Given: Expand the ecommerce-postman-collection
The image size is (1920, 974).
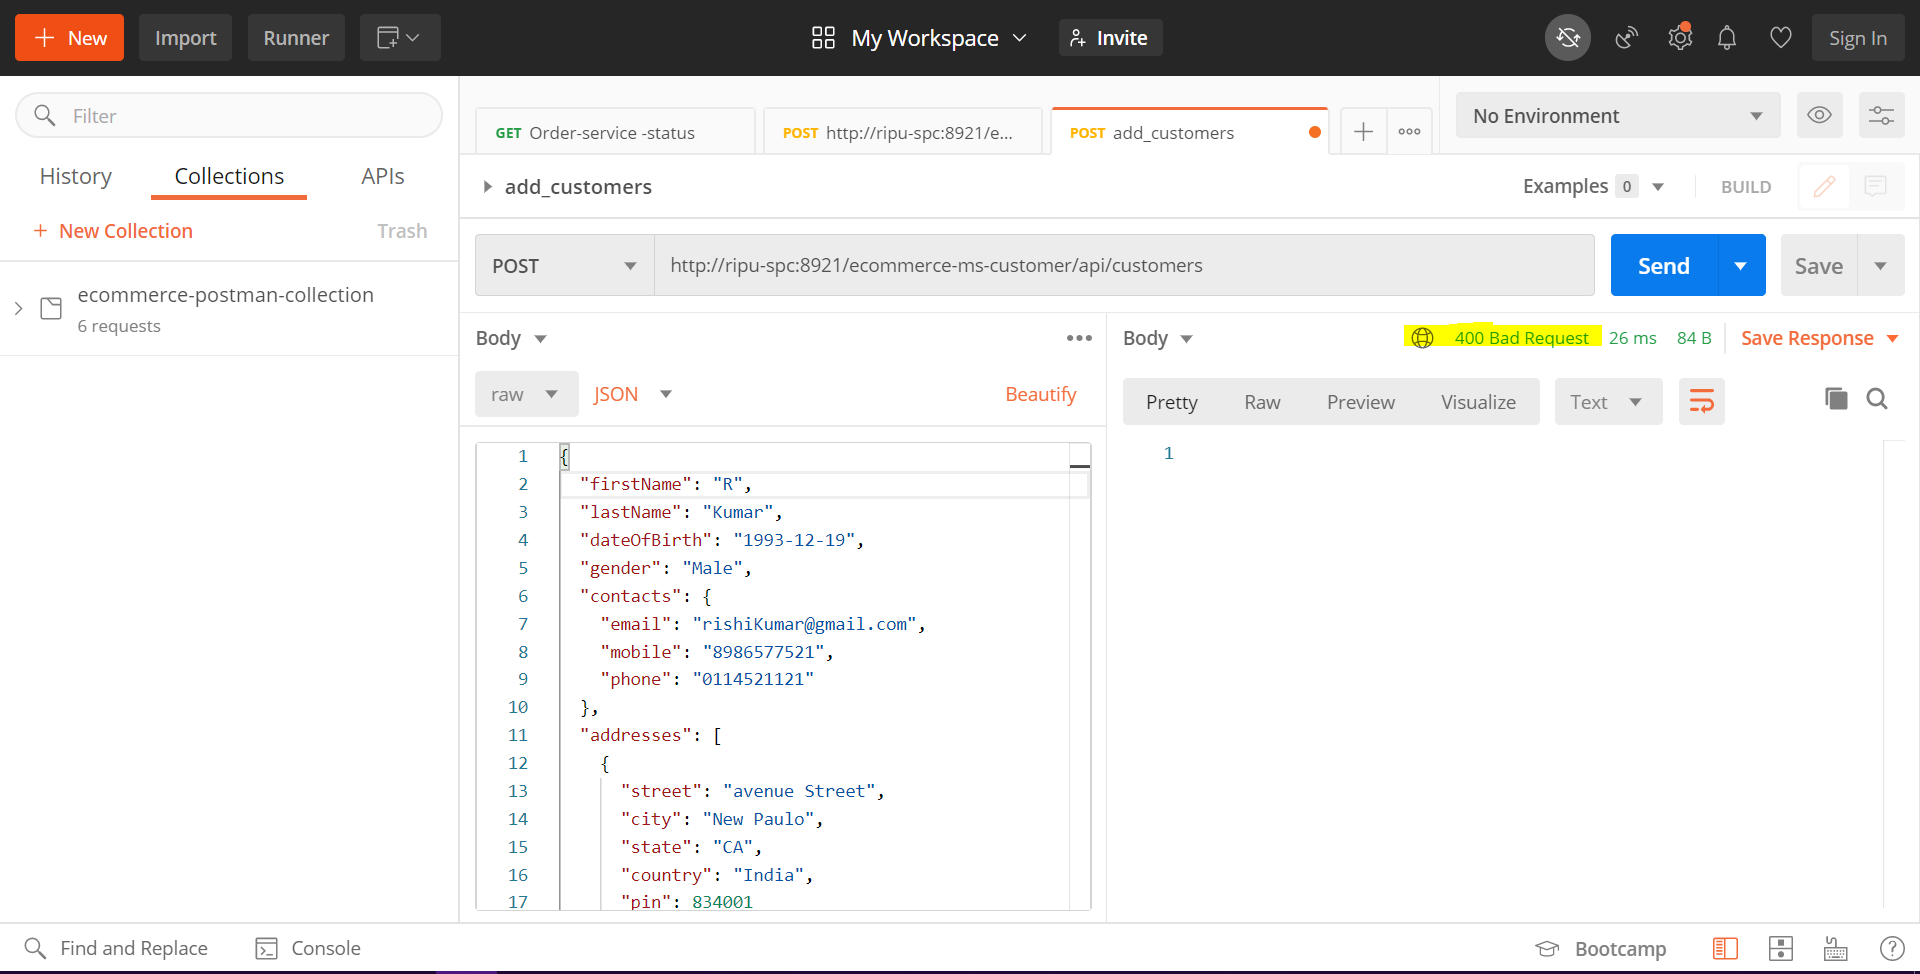Looking at the screenshot, I should 19,308.
